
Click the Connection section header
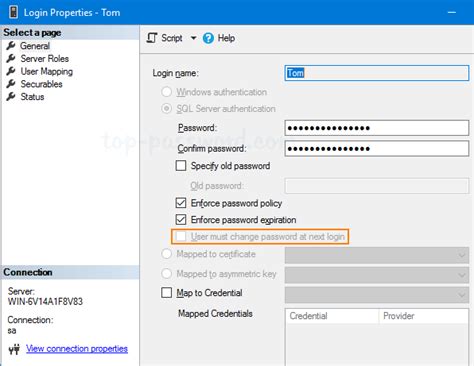(x=28, y=272)
